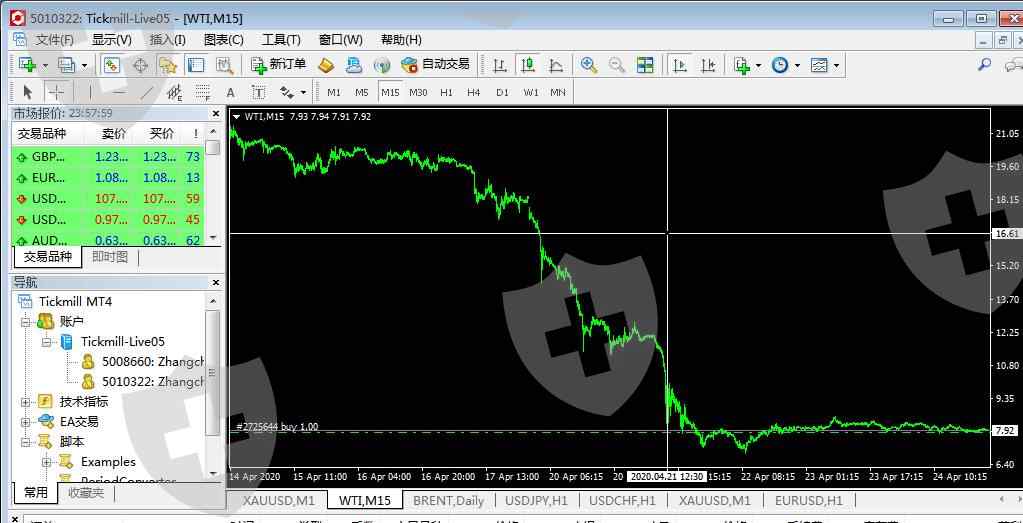Viewport: 1023px width, 523px height.
Task: Select the Horizontal Line drawing tool
Action: 119,92
